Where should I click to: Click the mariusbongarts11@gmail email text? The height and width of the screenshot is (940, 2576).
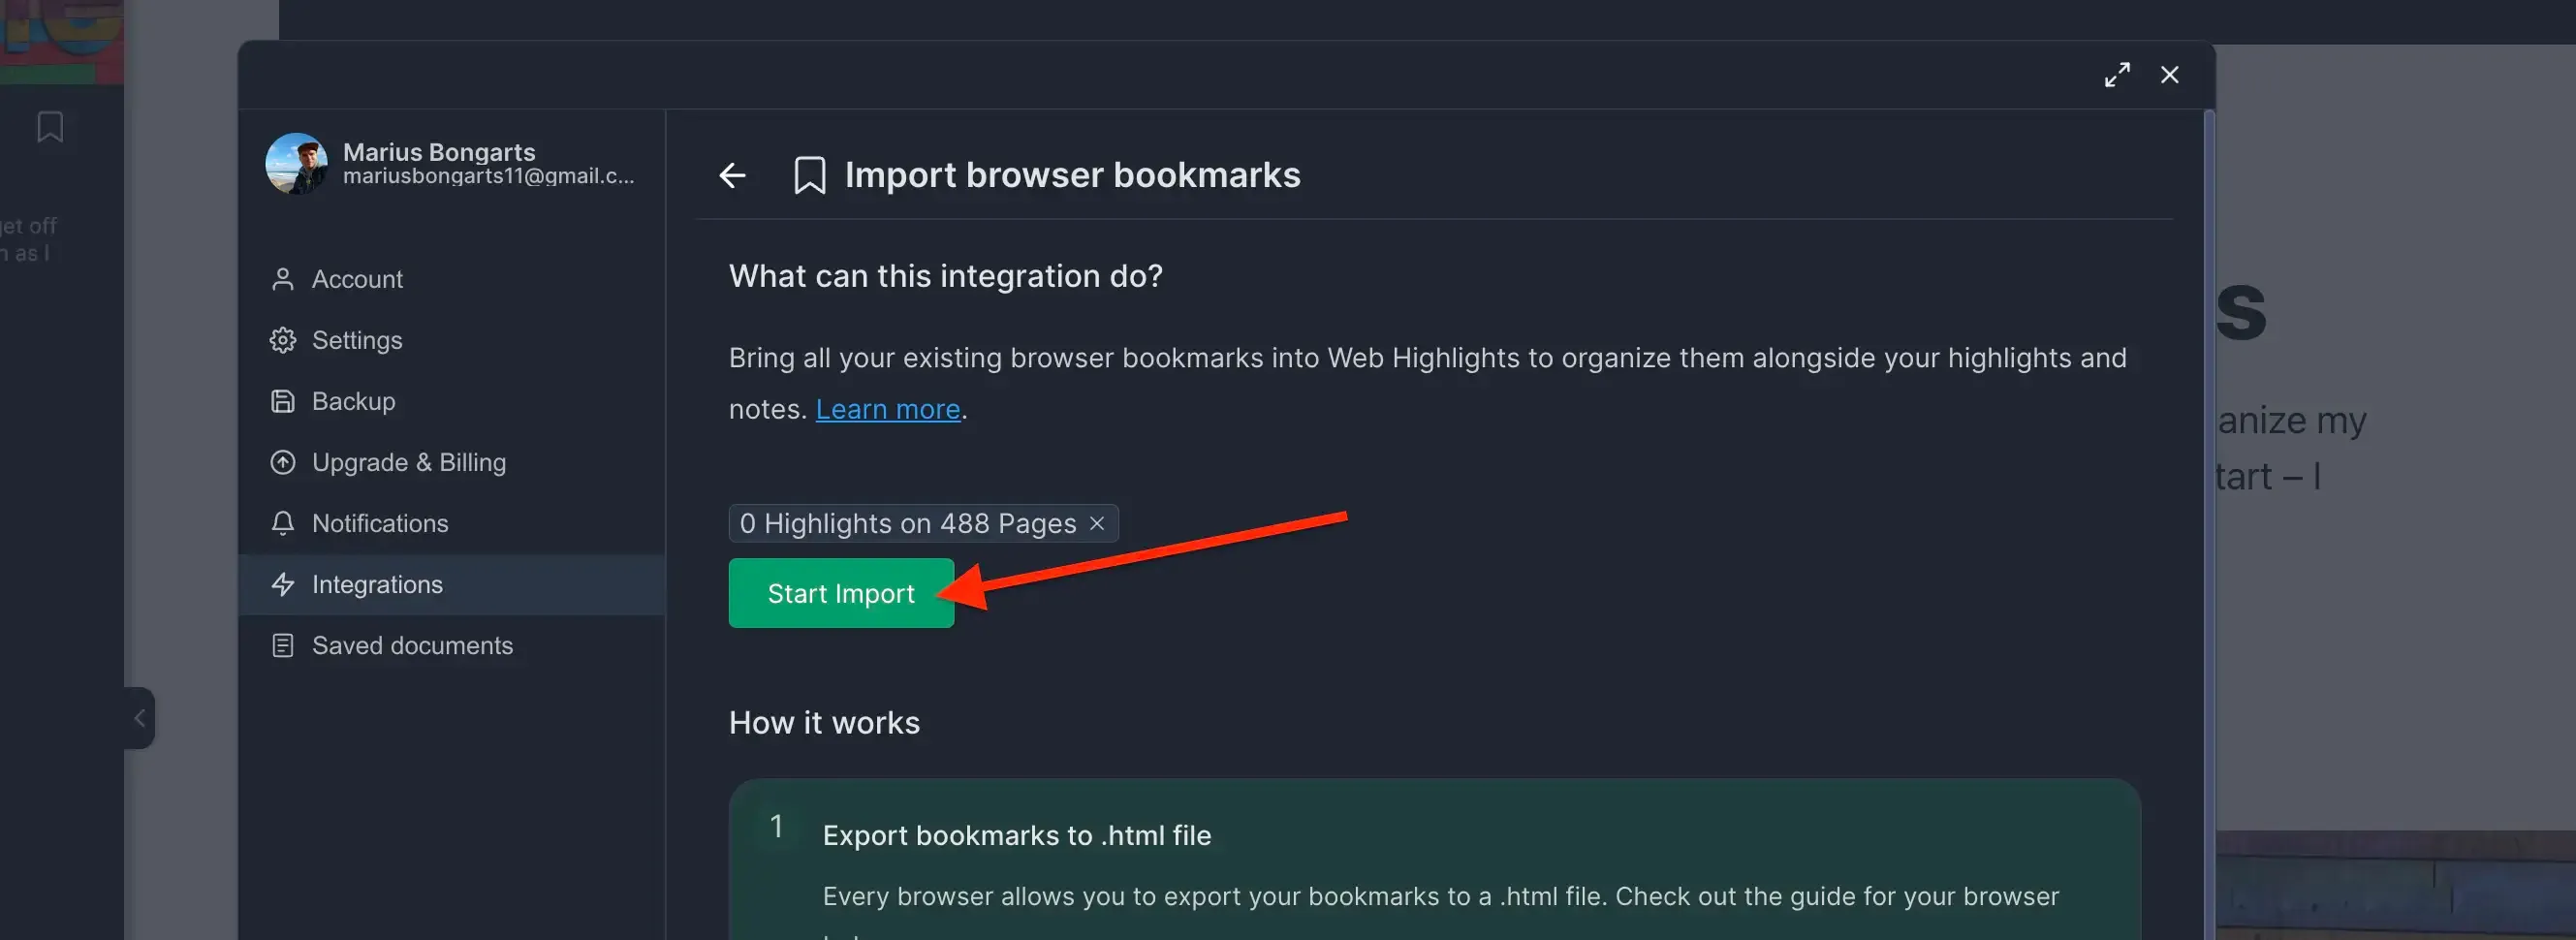[488, 176]
